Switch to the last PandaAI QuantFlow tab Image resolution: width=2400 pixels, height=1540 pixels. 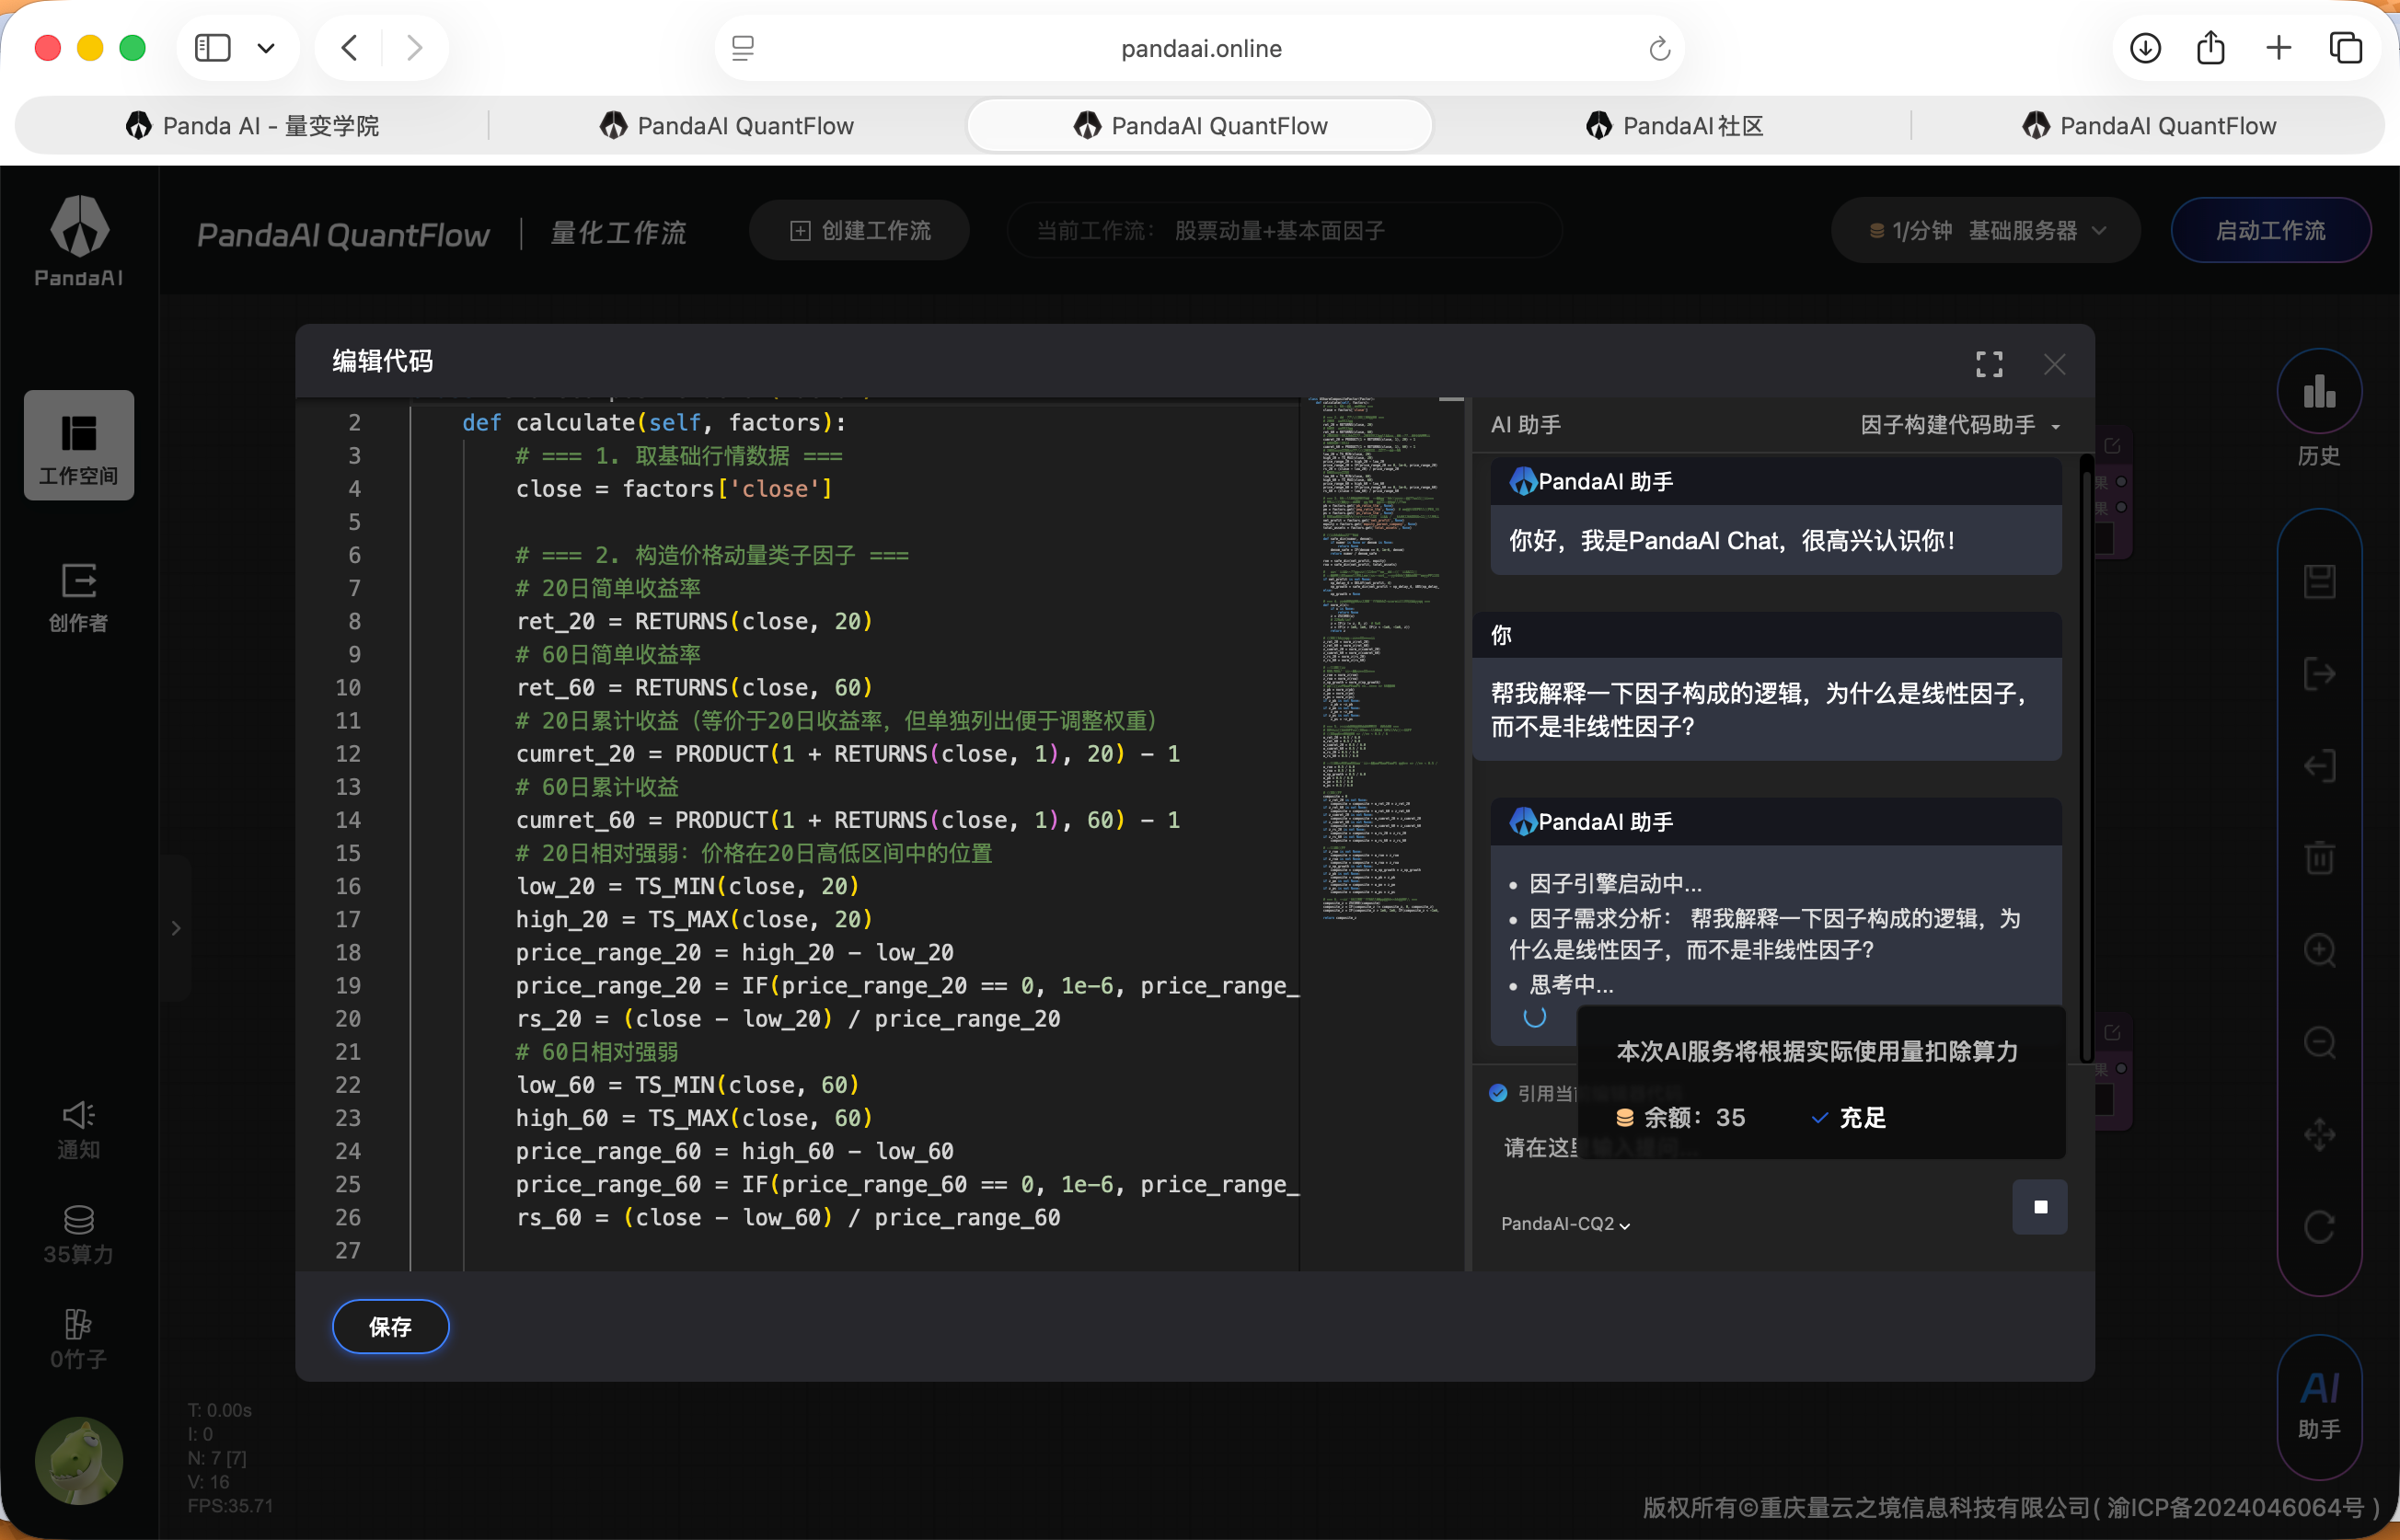[x=2149, y=126]
